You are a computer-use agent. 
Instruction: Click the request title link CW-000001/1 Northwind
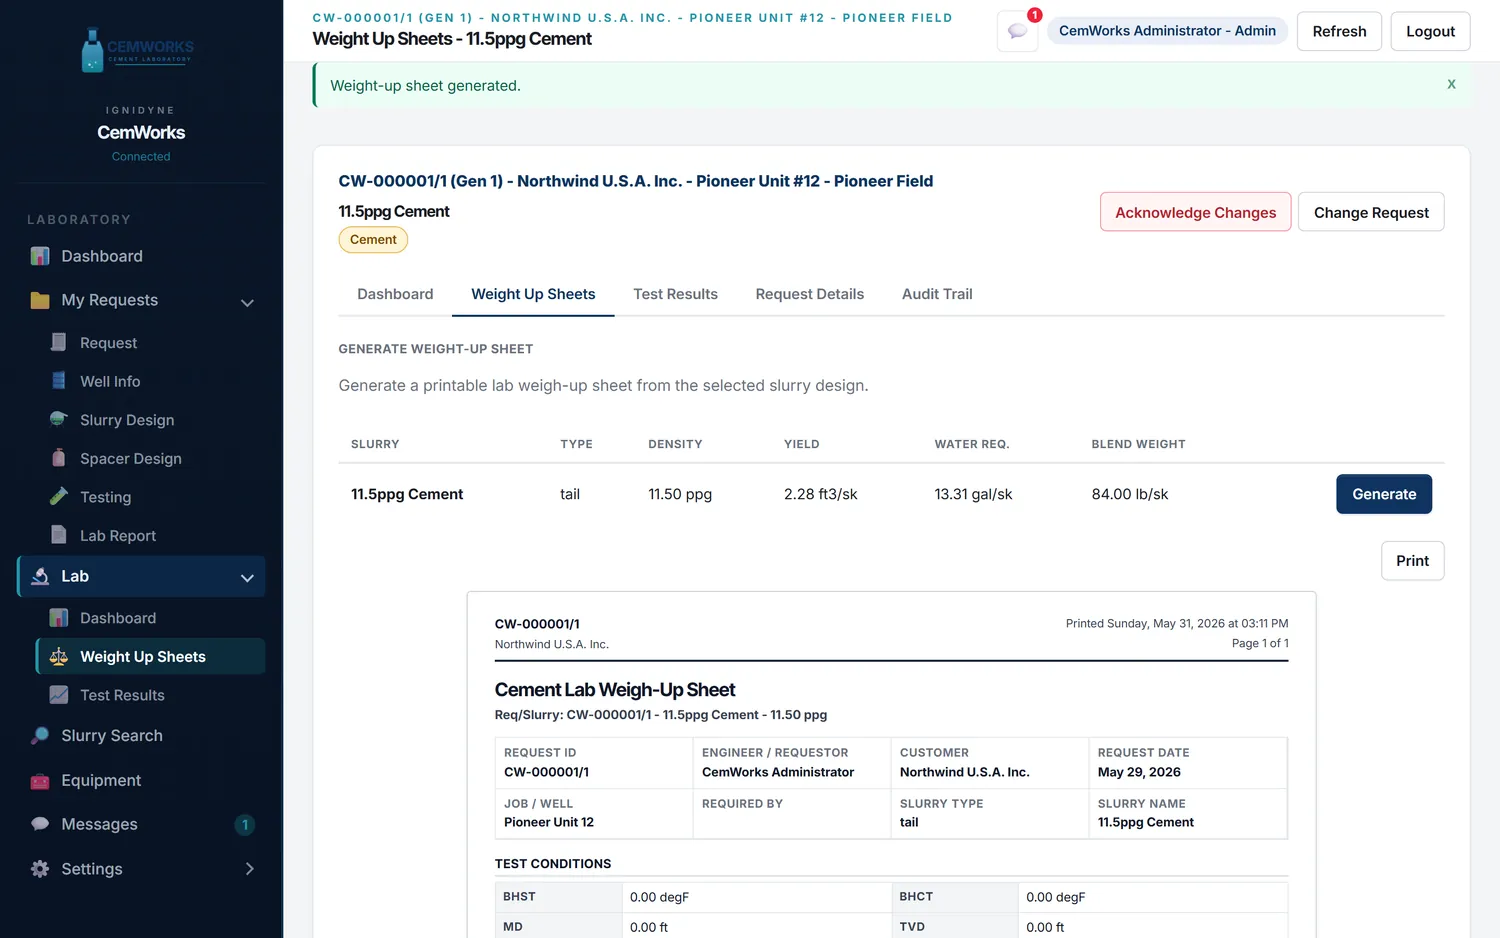tap(636, 181)
